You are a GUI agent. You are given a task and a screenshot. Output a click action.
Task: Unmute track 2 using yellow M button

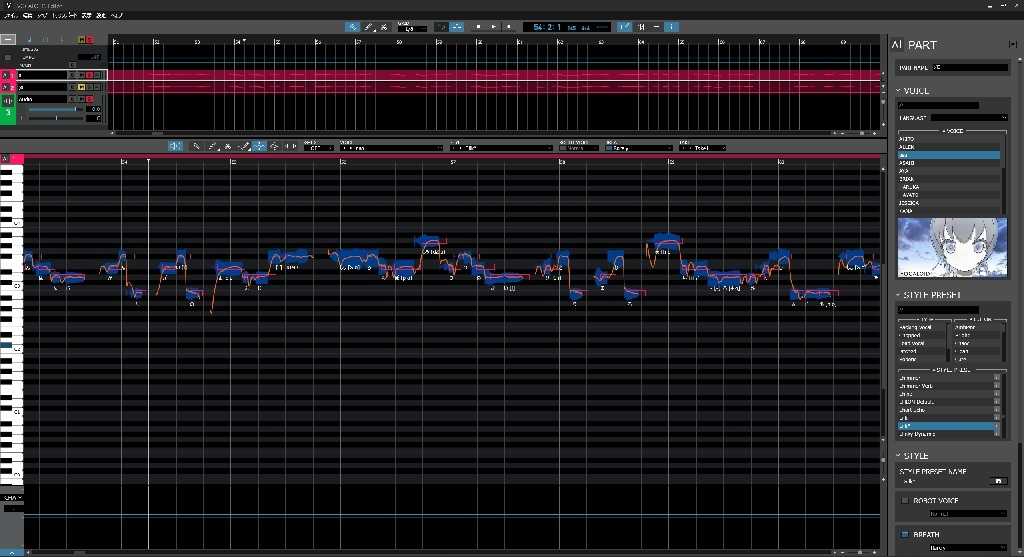[x=82, y=87]
